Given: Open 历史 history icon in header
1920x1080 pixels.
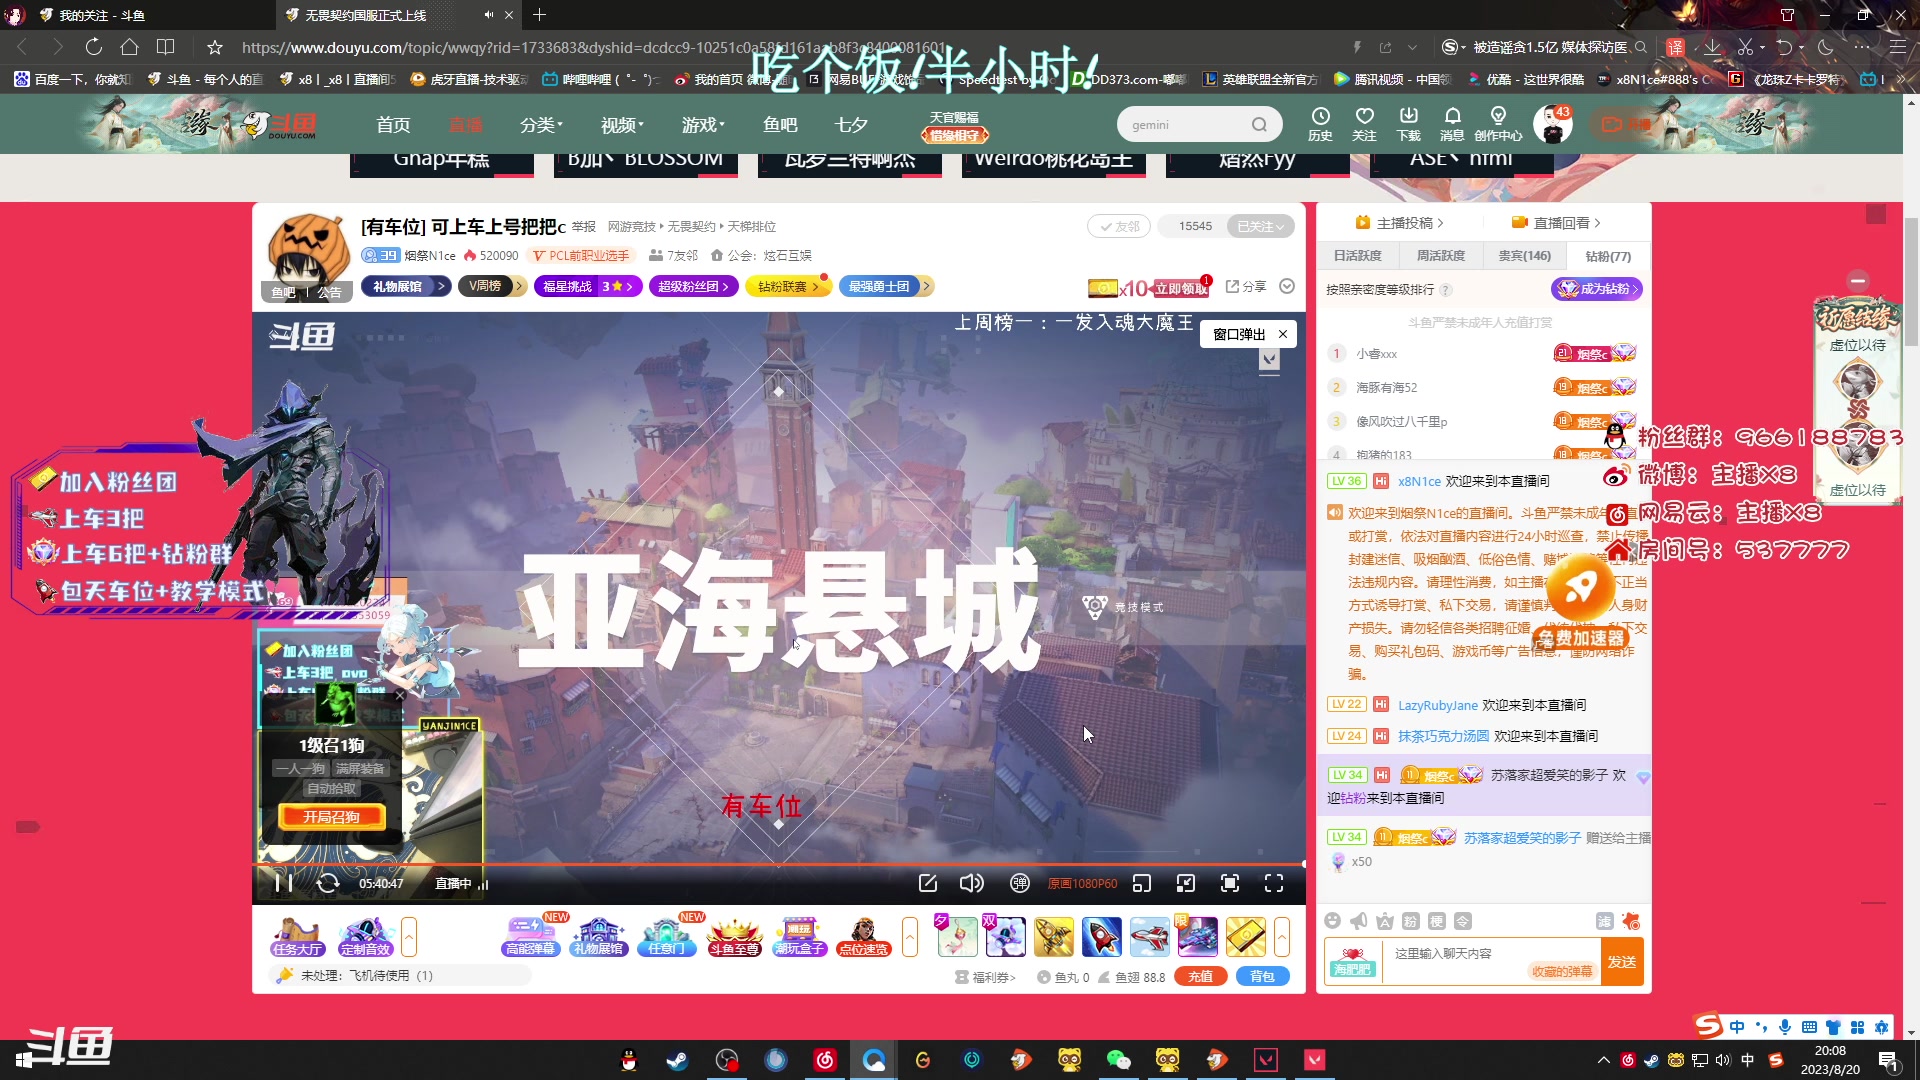Looking at the screenshot, I should [1320, 124].
